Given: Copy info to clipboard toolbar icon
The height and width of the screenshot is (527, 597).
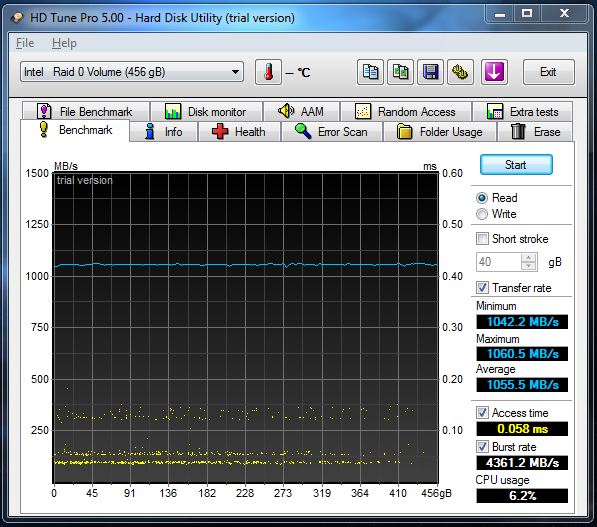Looking at the screenshot, I should (370, 72).
